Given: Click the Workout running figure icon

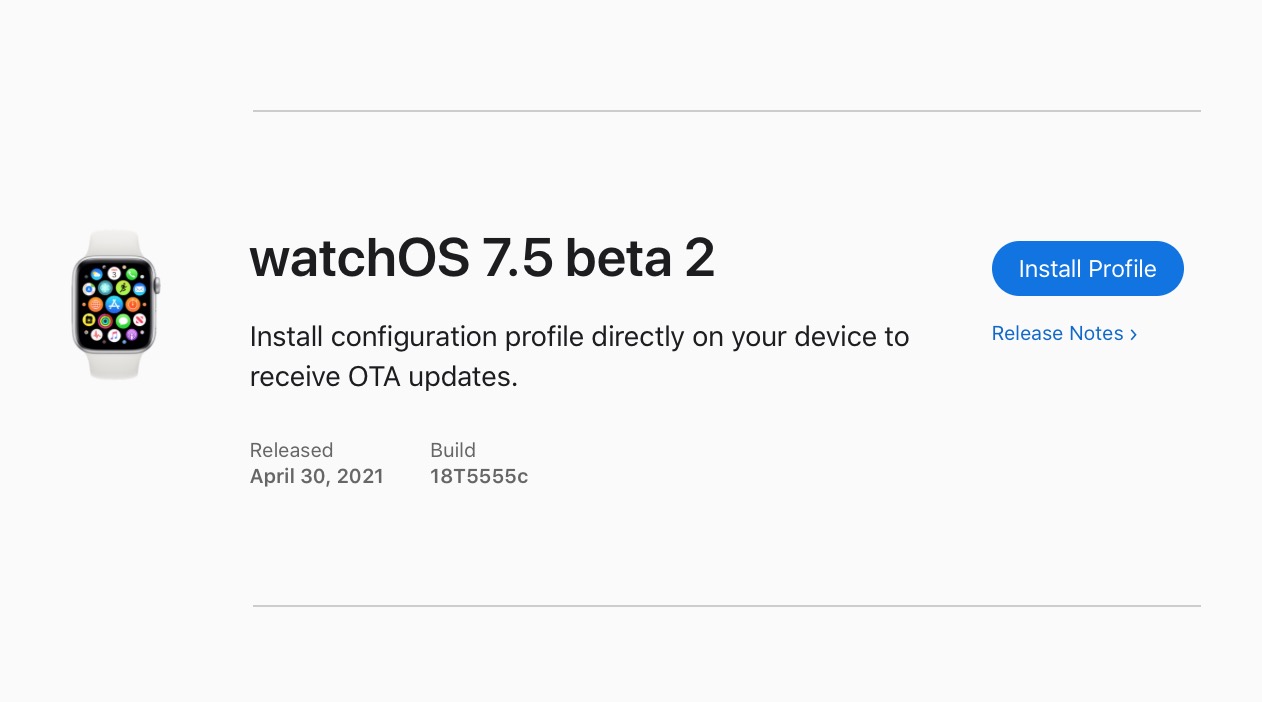Looking at the screenshot, I should pyautogui.click(x=123, y=288).
